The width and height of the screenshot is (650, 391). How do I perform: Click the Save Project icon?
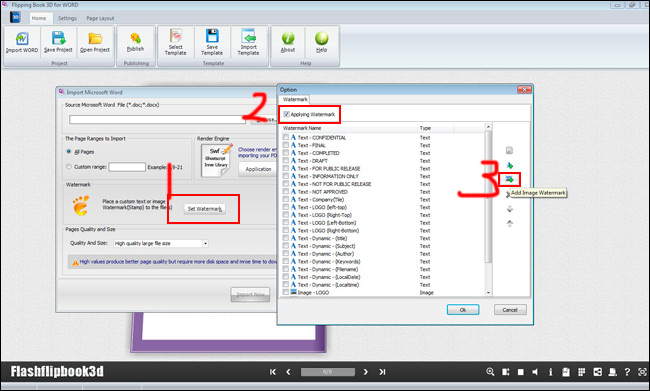click(58, 38)
